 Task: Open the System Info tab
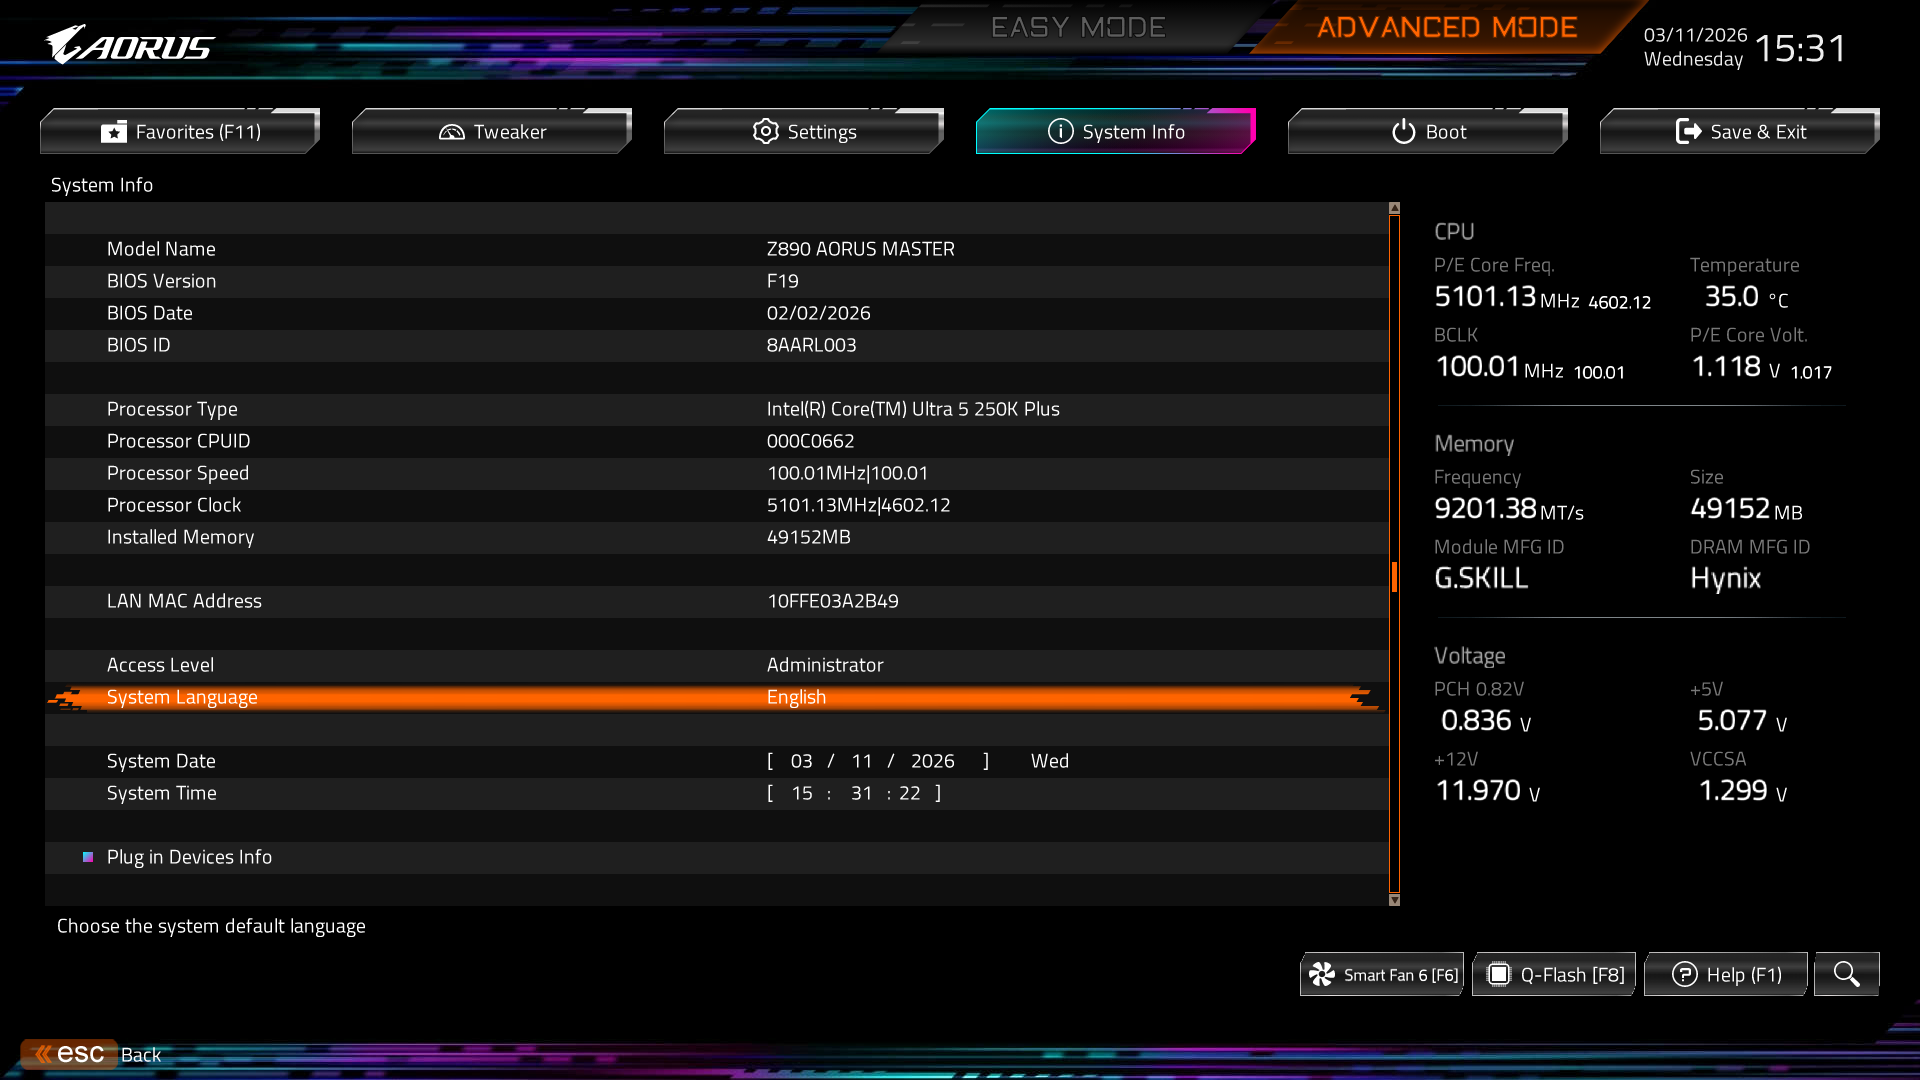click(1115, 132)
